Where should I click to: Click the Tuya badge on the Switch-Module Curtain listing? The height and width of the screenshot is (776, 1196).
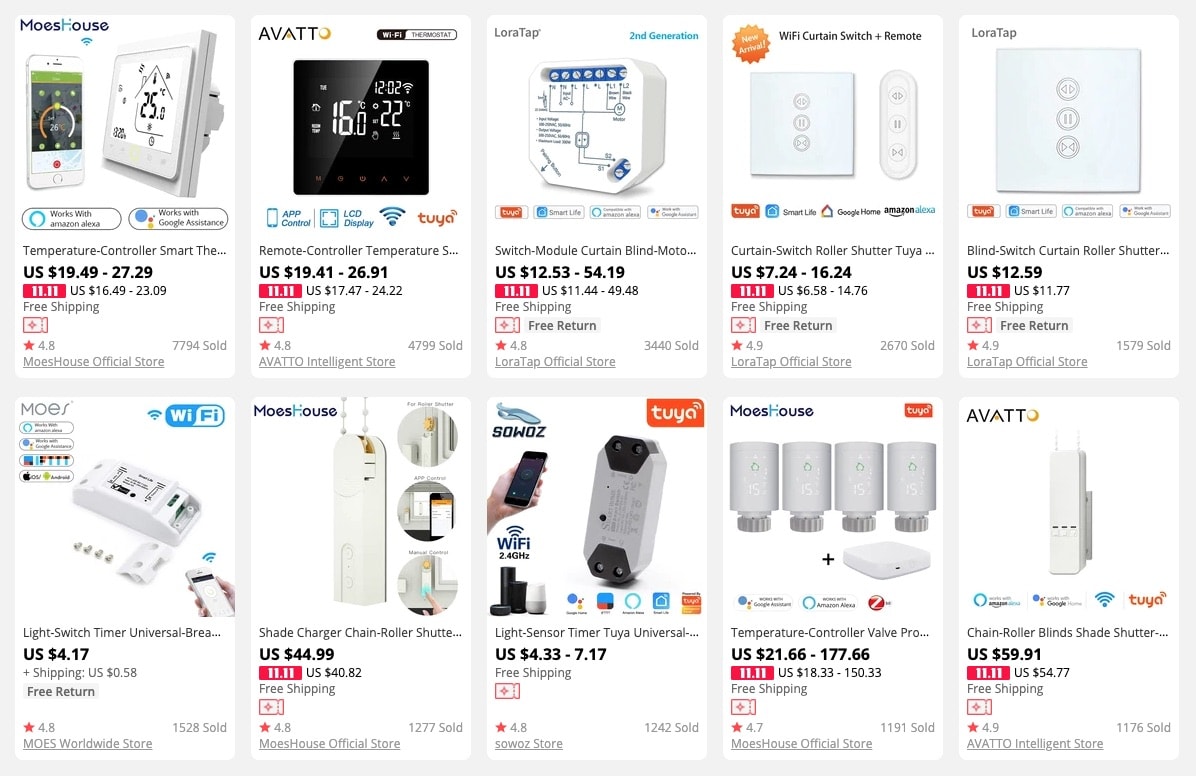pyautogui.click(x=511, y=211)
